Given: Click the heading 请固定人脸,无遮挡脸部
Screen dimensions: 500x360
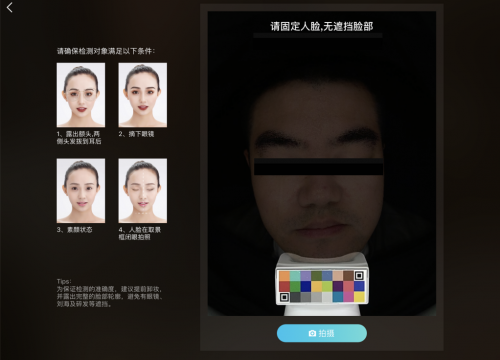Looking at the screenshot, I should click(321, 26).
